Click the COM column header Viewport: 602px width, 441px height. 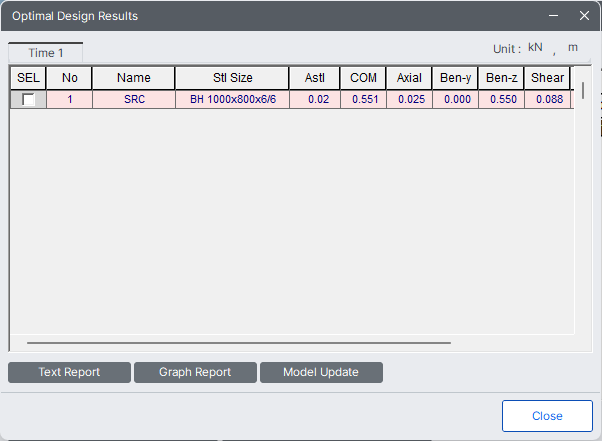[x=363, y=78]
